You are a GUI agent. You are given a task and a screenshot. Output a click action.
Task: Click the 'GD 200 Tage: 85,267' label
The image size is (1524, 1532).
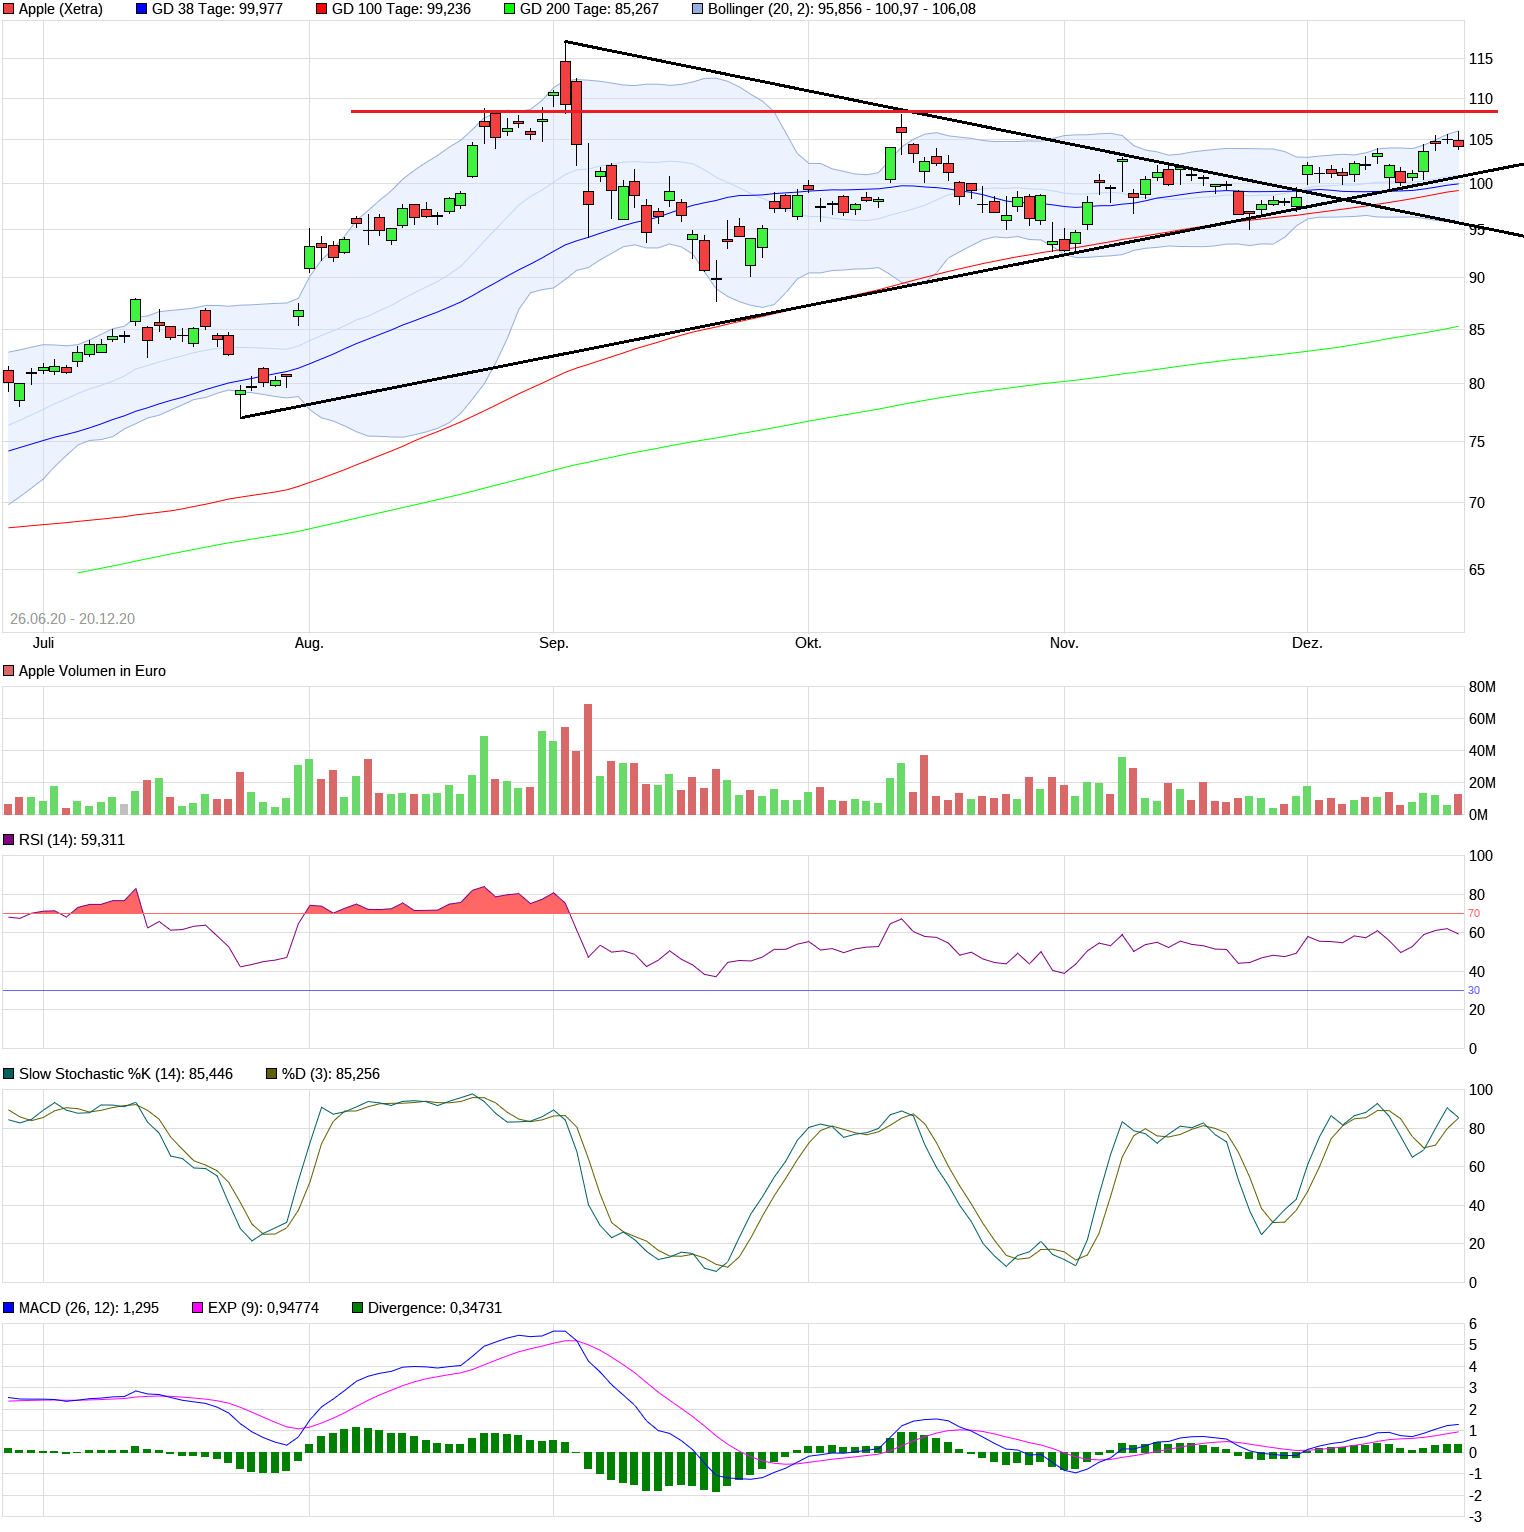point(589,9)
